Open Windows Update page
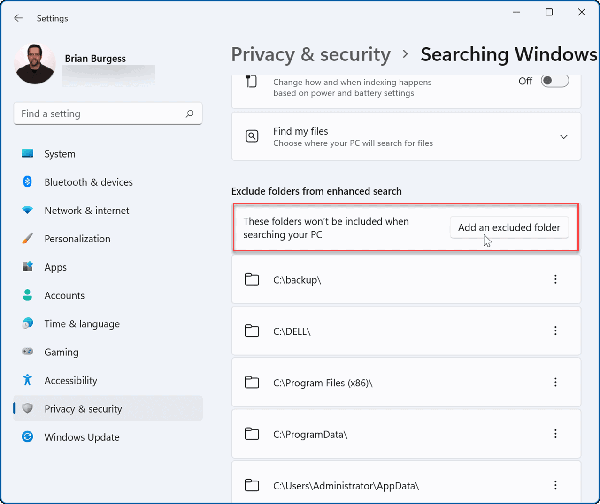 [108, 437]
